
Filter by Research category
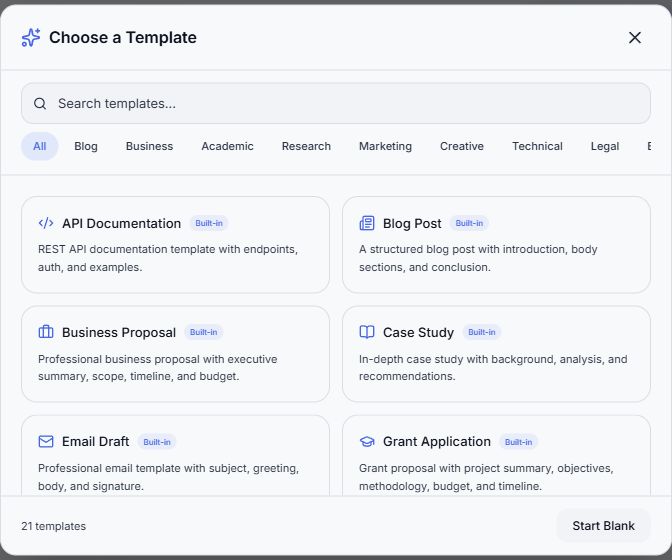(x=306, y=146)
